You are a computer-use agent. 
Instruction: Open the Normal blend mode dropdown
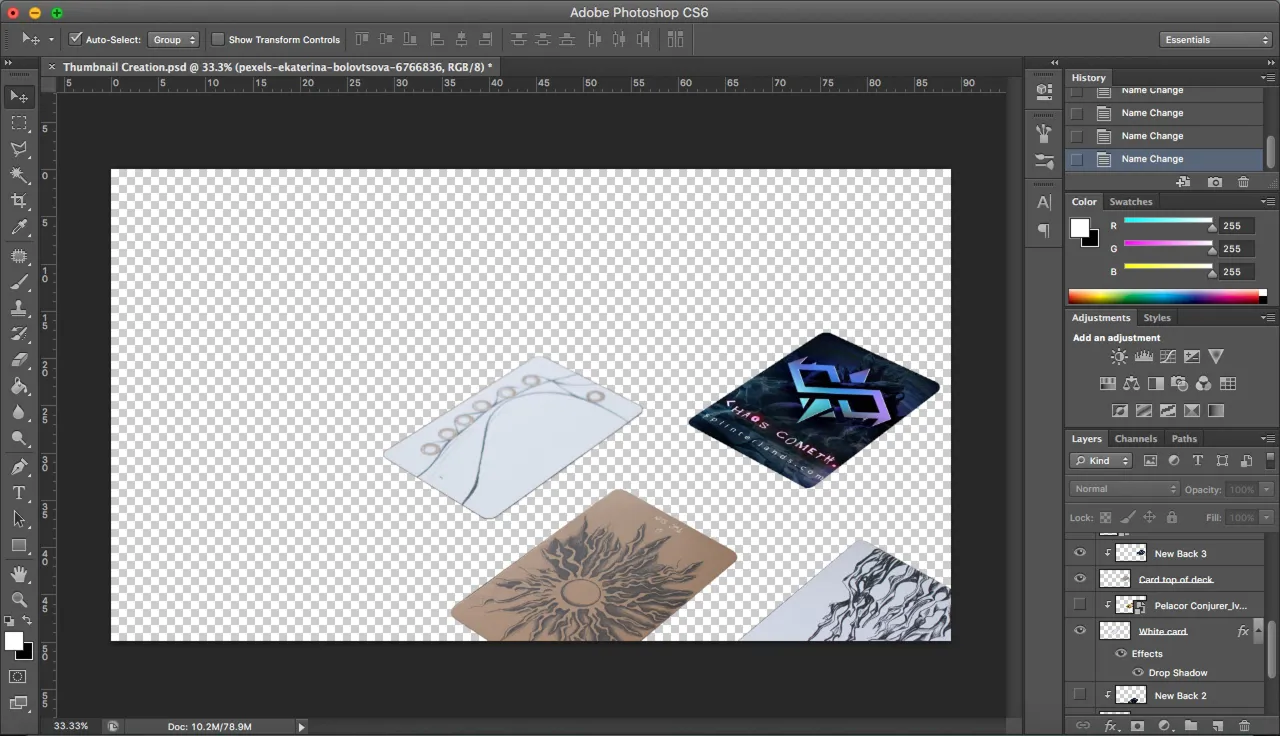1125,489
